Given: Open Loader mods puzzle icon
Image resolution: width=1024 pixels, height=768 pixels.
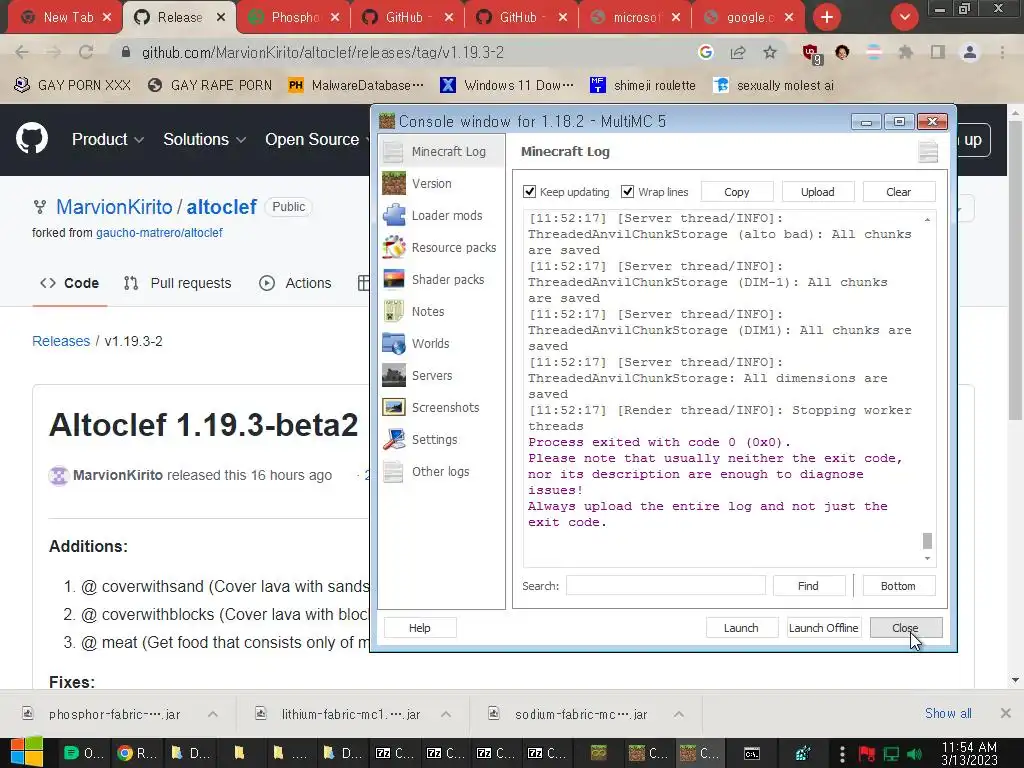Looking at the screenshot, I should point(394,216).
